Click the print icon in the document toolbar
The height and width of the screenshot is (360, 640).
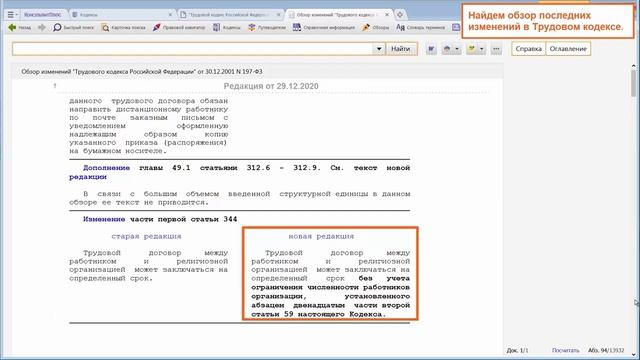click(x=447, y=49)
